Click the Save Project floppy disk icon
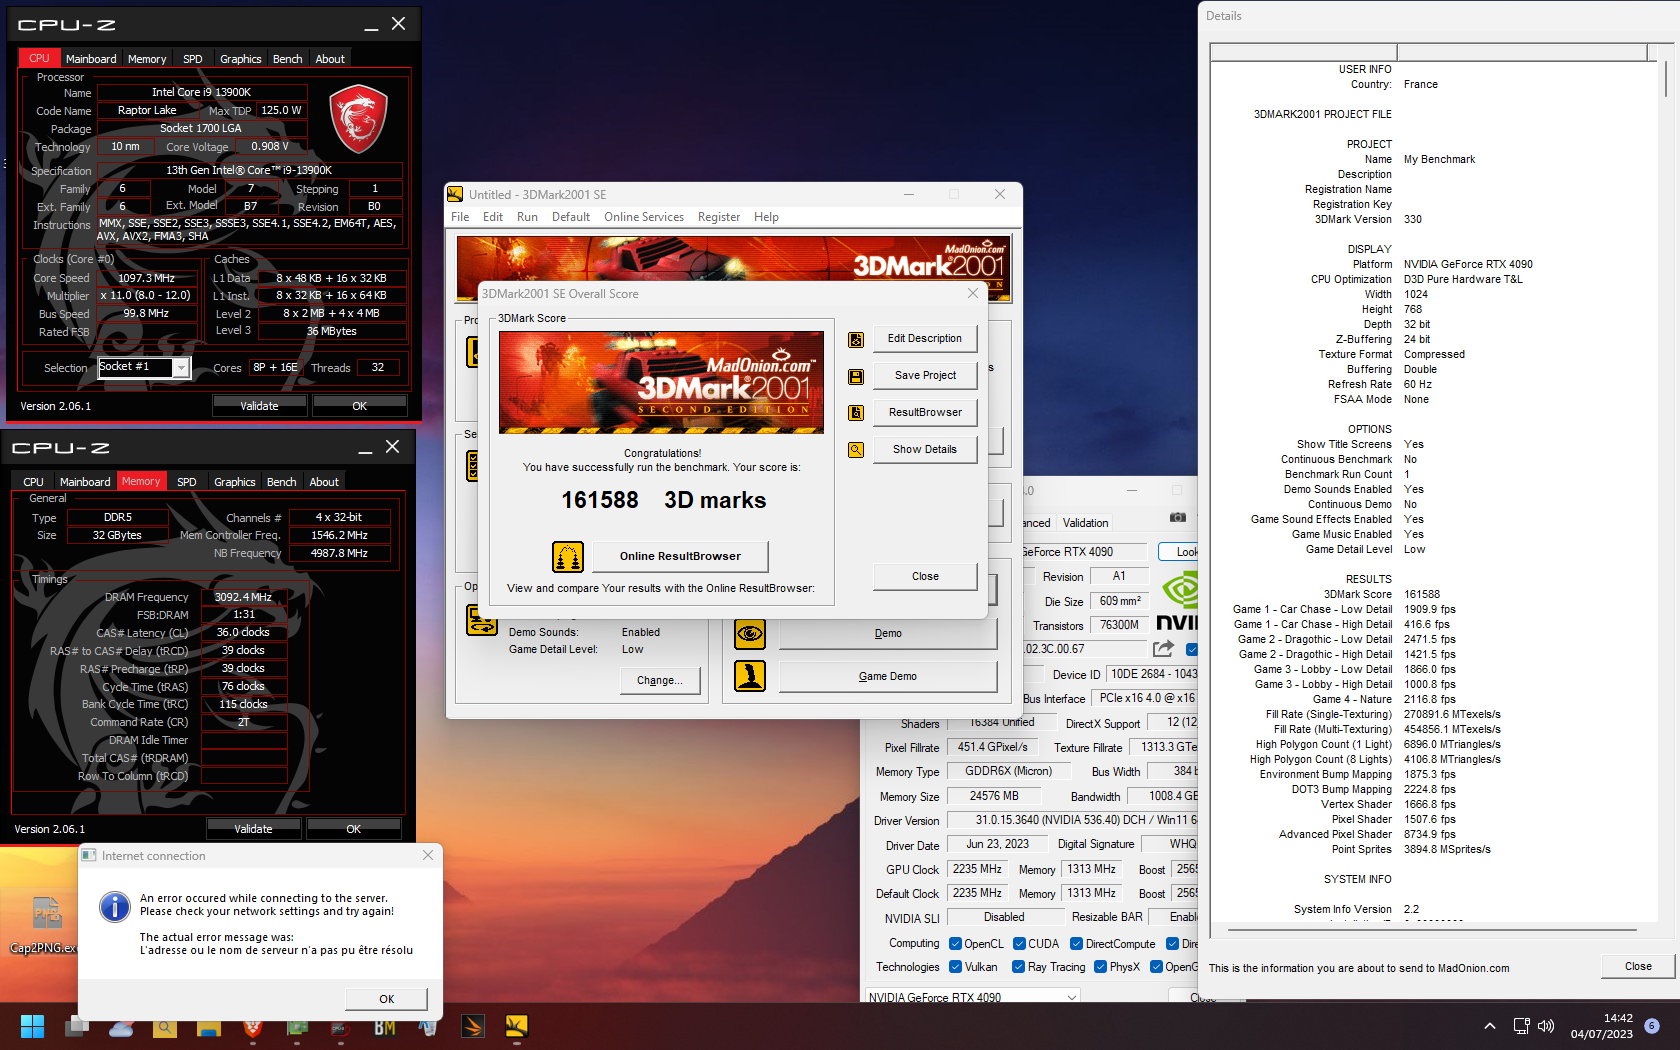Viewport: 1680px width, 1050px height. coord(856,377)
